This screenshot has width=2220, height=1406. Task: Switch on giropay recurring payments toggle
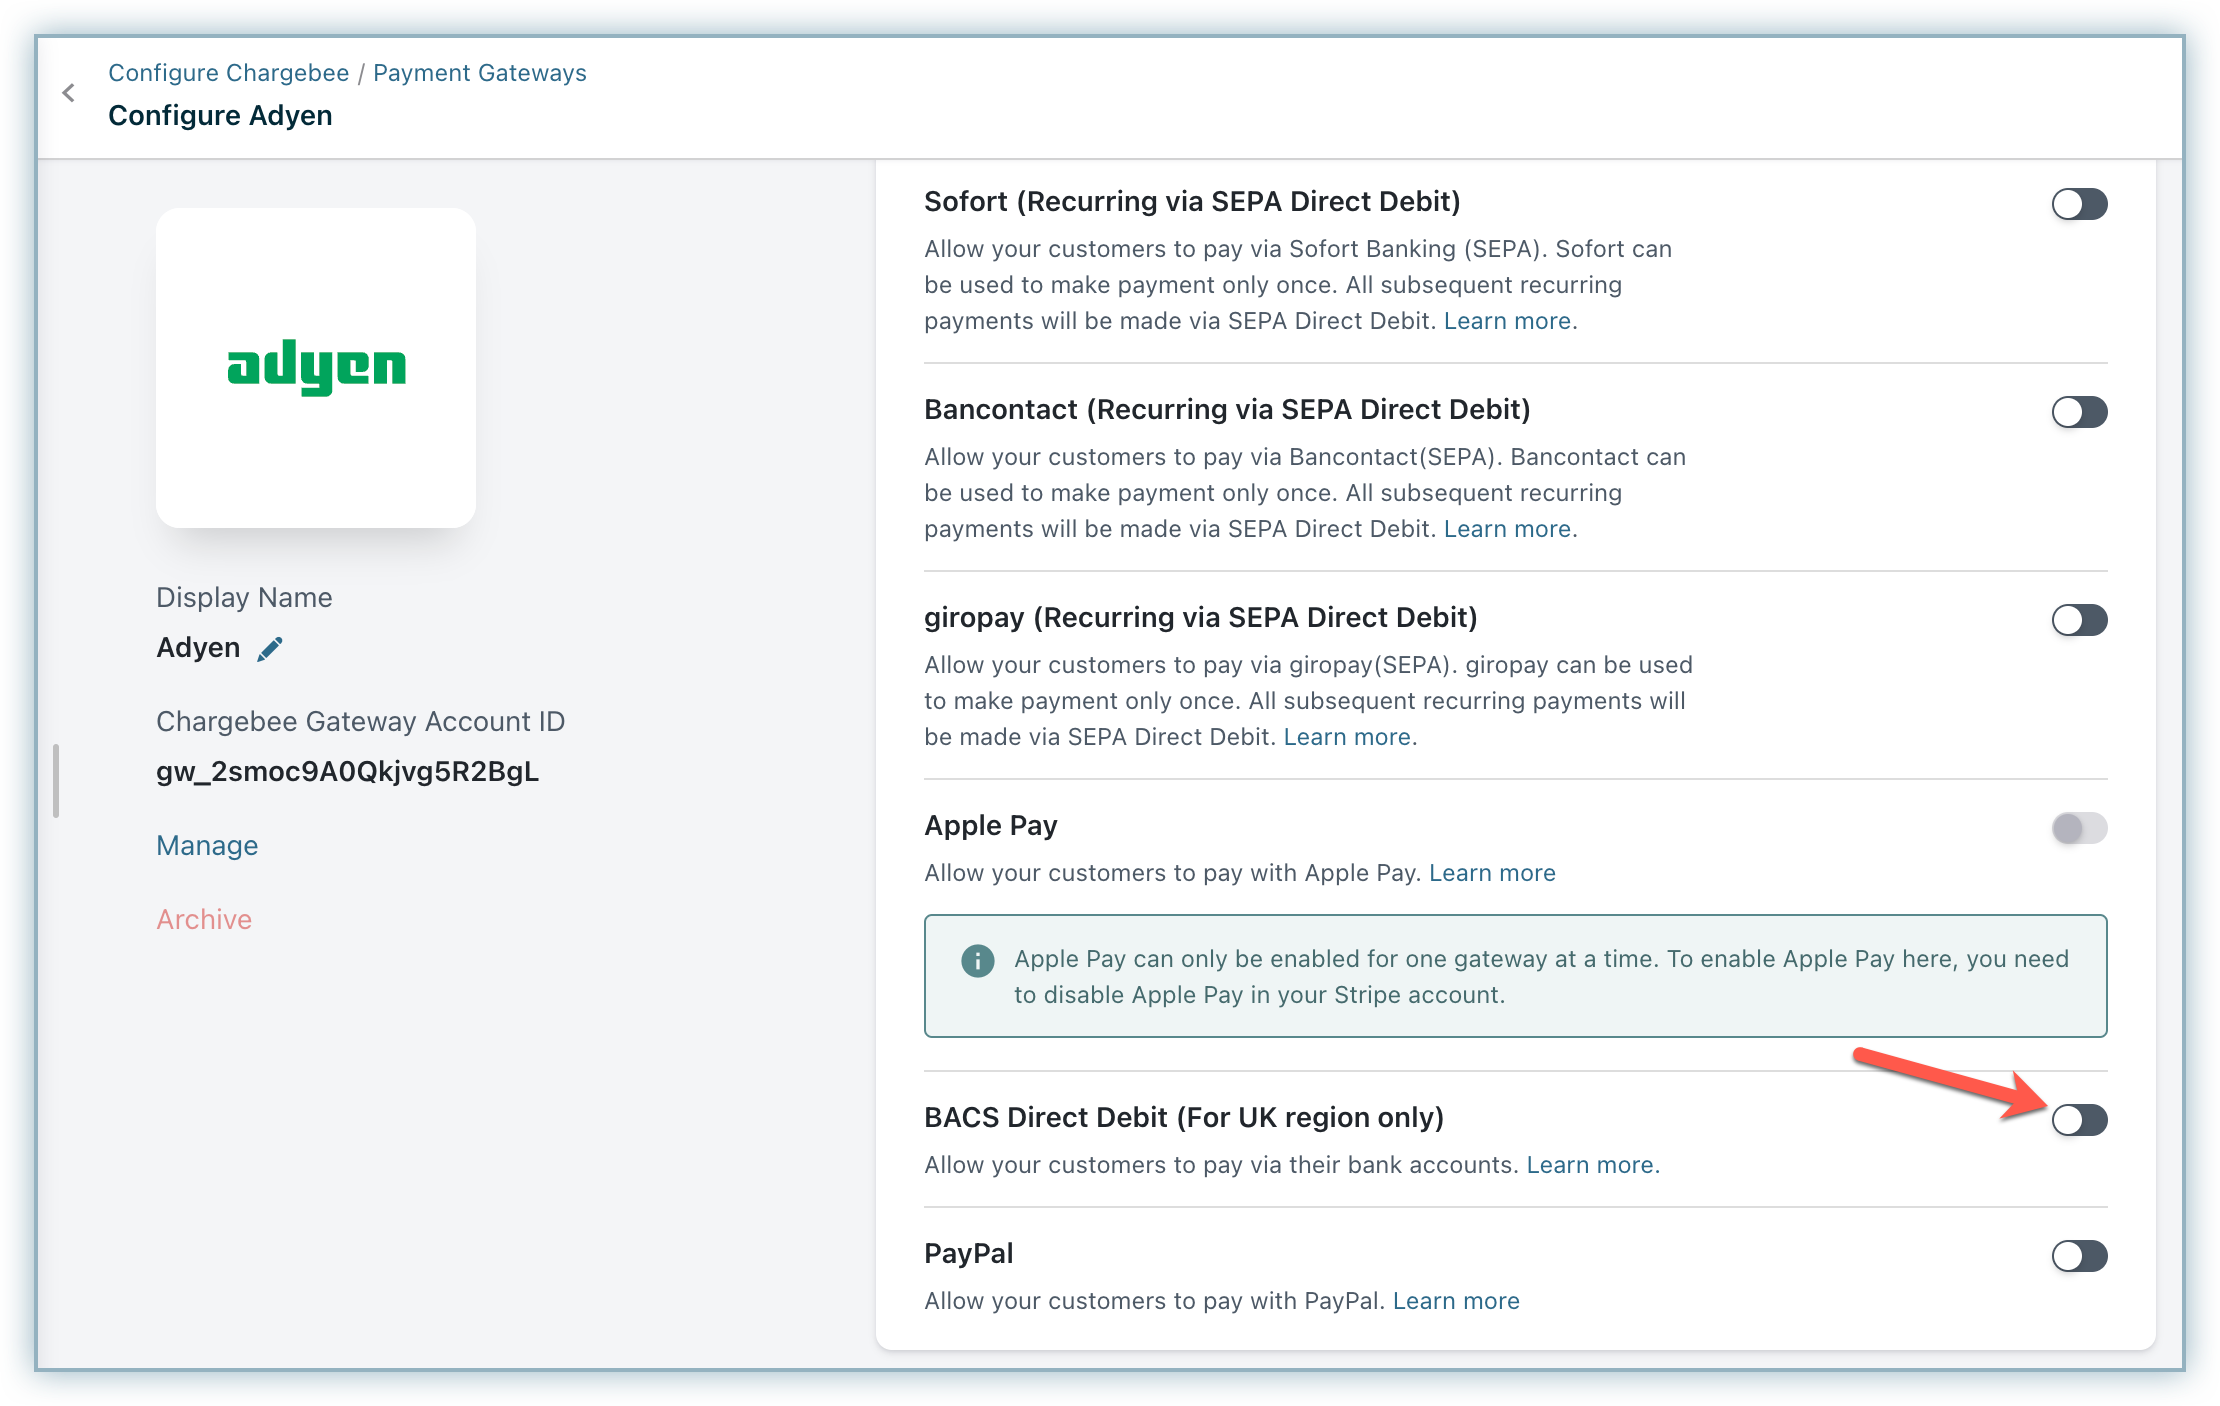point(2079,620)
